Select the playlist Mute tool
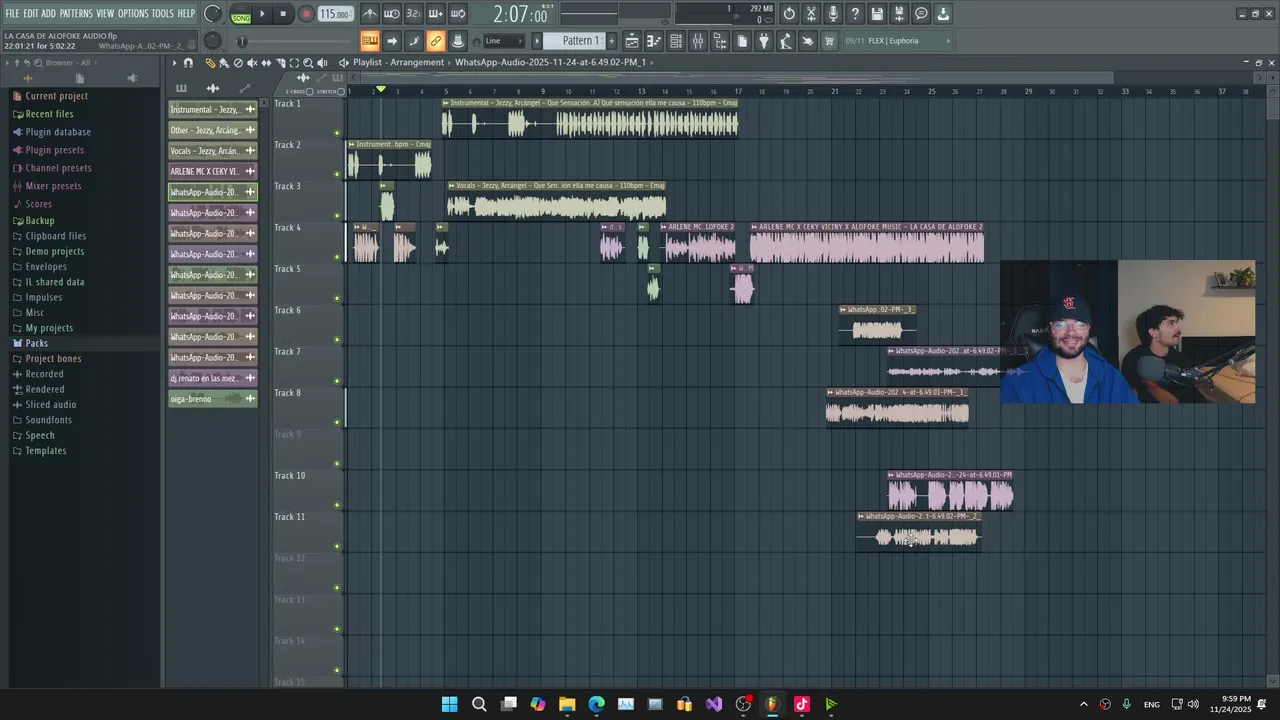Viewport: 1280px width, 720px height. [x=252, y=63]
